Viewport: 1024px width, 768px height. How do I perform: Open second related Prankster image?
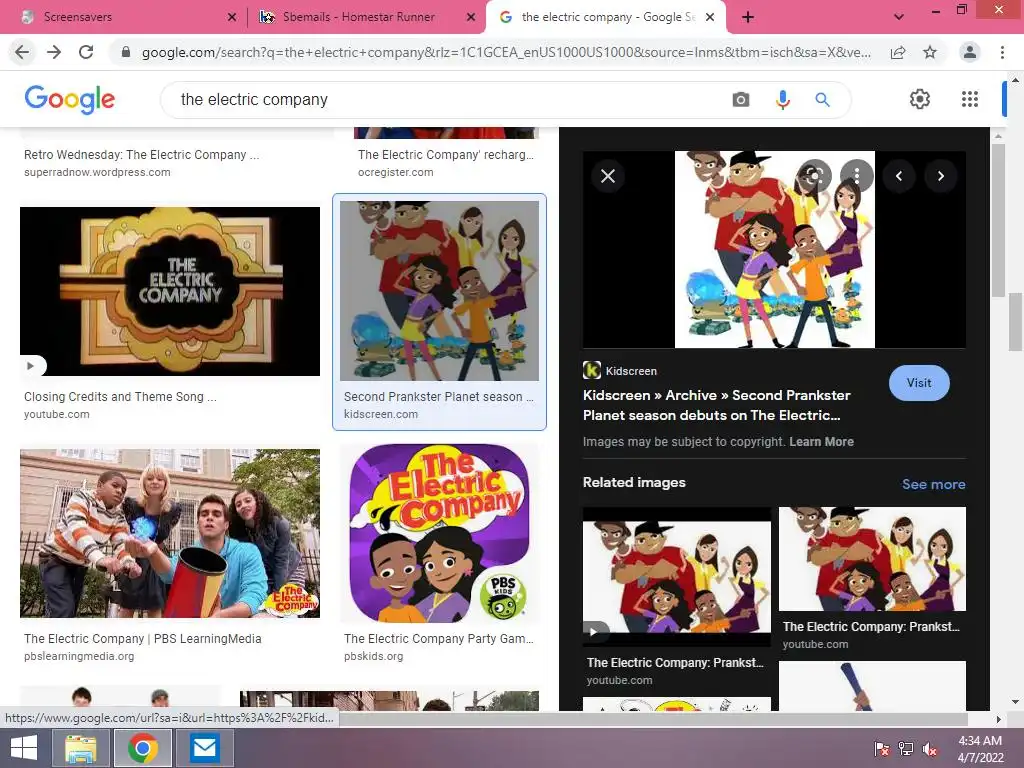click(872, 559)
